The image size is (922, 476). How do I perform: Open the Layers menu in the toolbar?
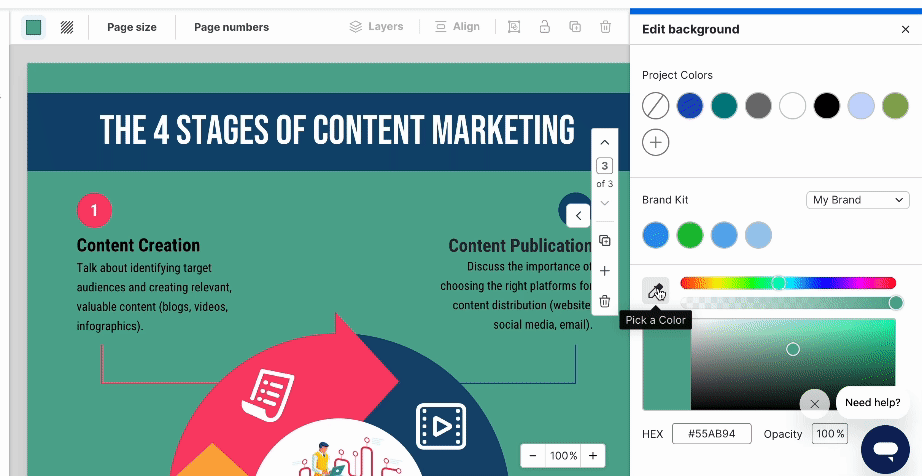tap(376, 27)
